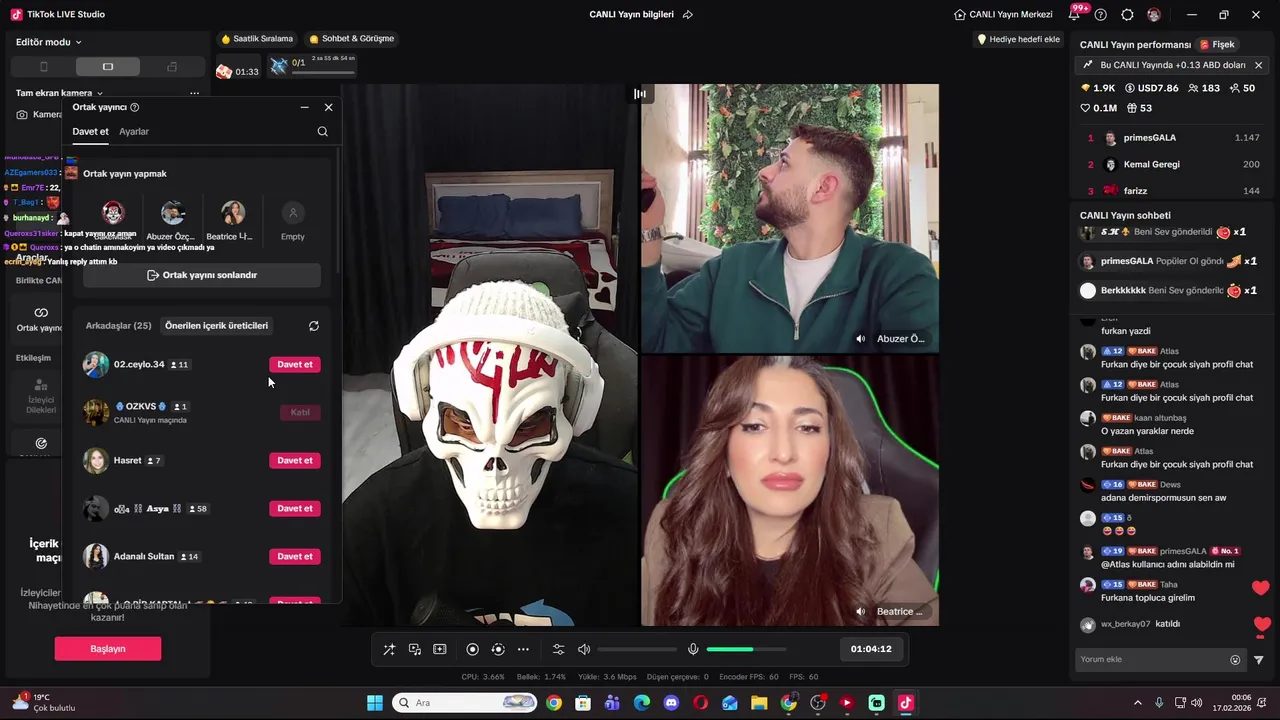Open the clip capture icon in bottom toolbar
Image resolution: width=1280 pixels, height=720 pixels.
click(x=440, y=649)
